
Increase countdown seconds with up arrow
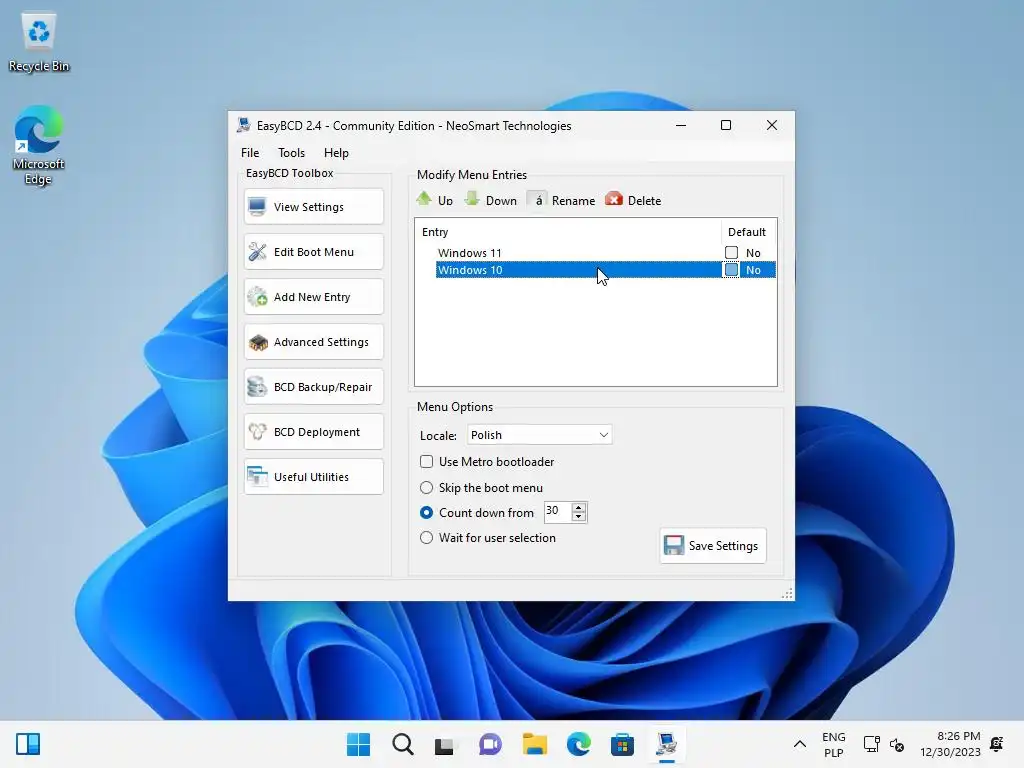click(579, 507)
